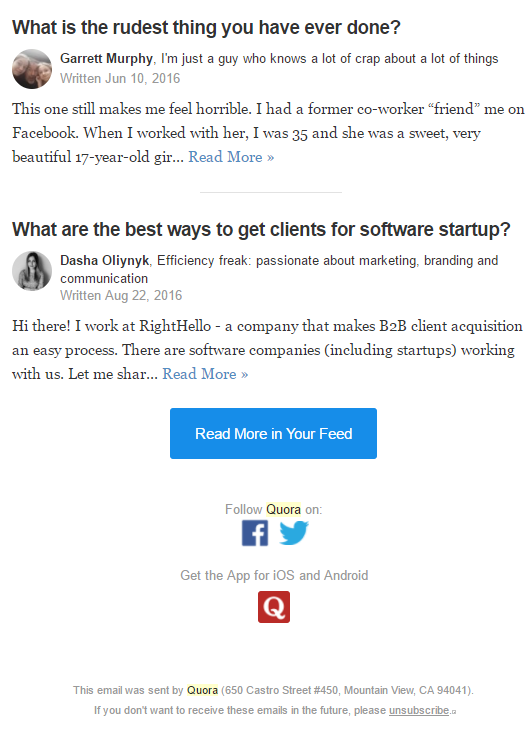Open Dasha Oliynyk's avatar photo
Image resolution: width=532 pixels, height=749 pixels.
32,271
